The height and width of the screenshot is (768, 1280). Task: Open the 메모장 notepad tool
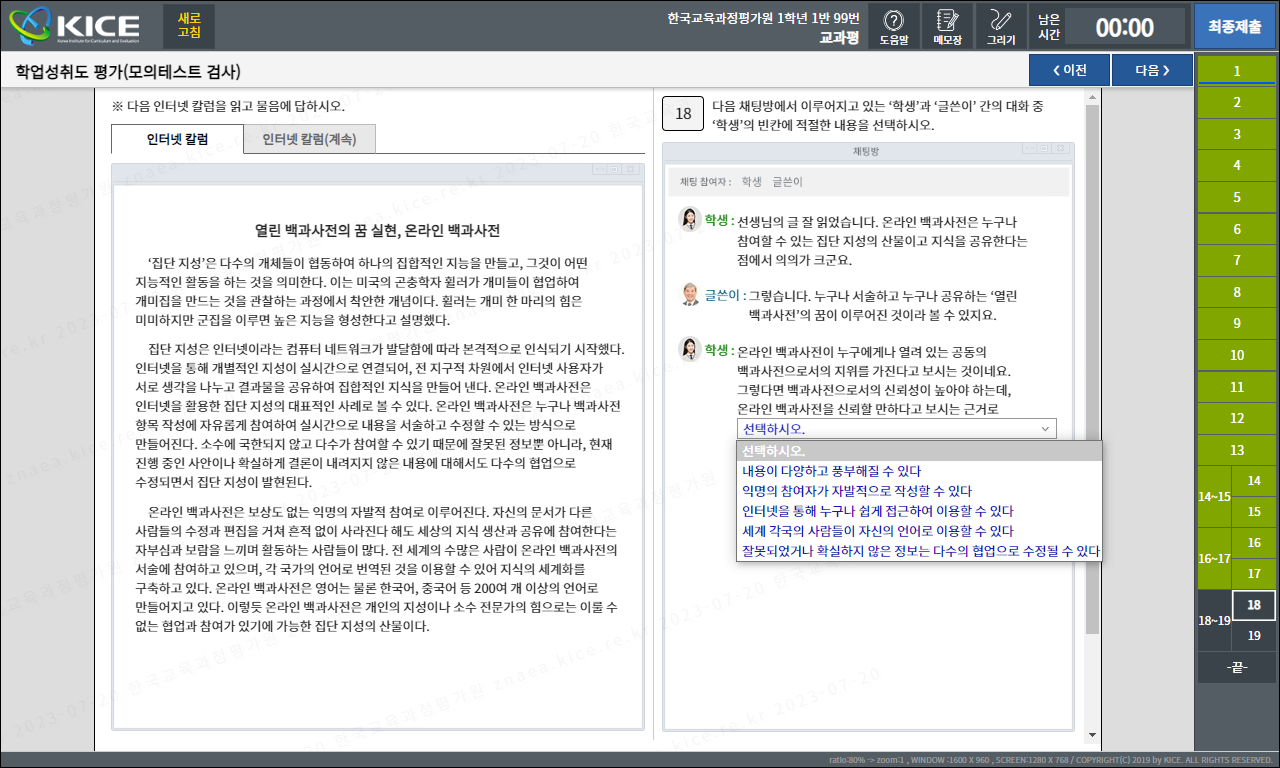947,26
